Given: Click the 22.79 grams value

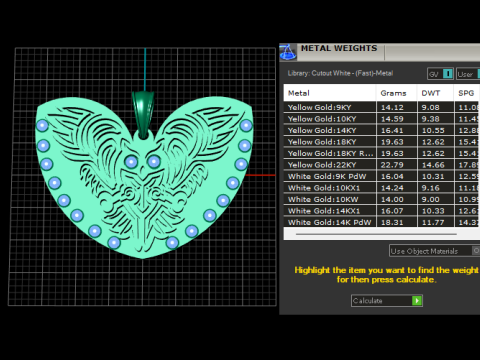Looking at the screenshot, I should coord(392,165).
